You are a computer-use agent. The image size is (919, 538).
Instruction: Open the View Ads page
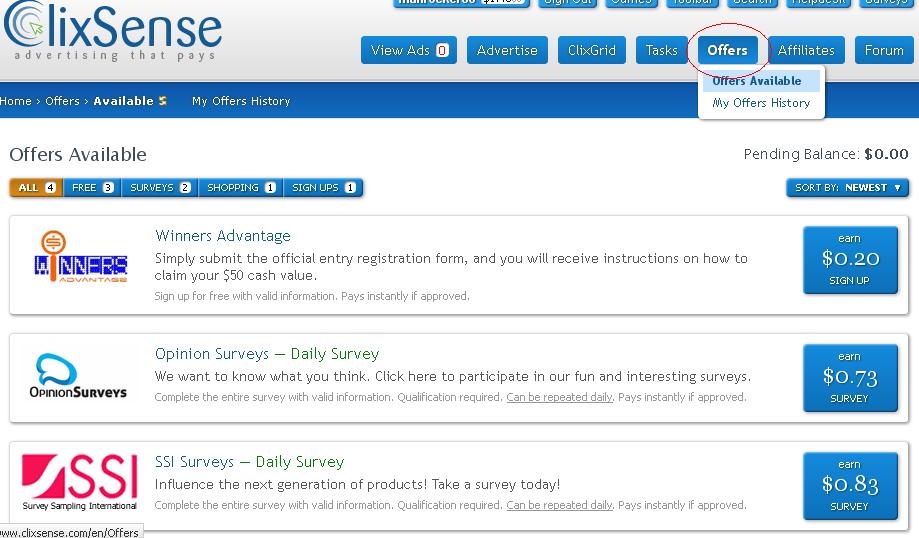click(409, 50)
